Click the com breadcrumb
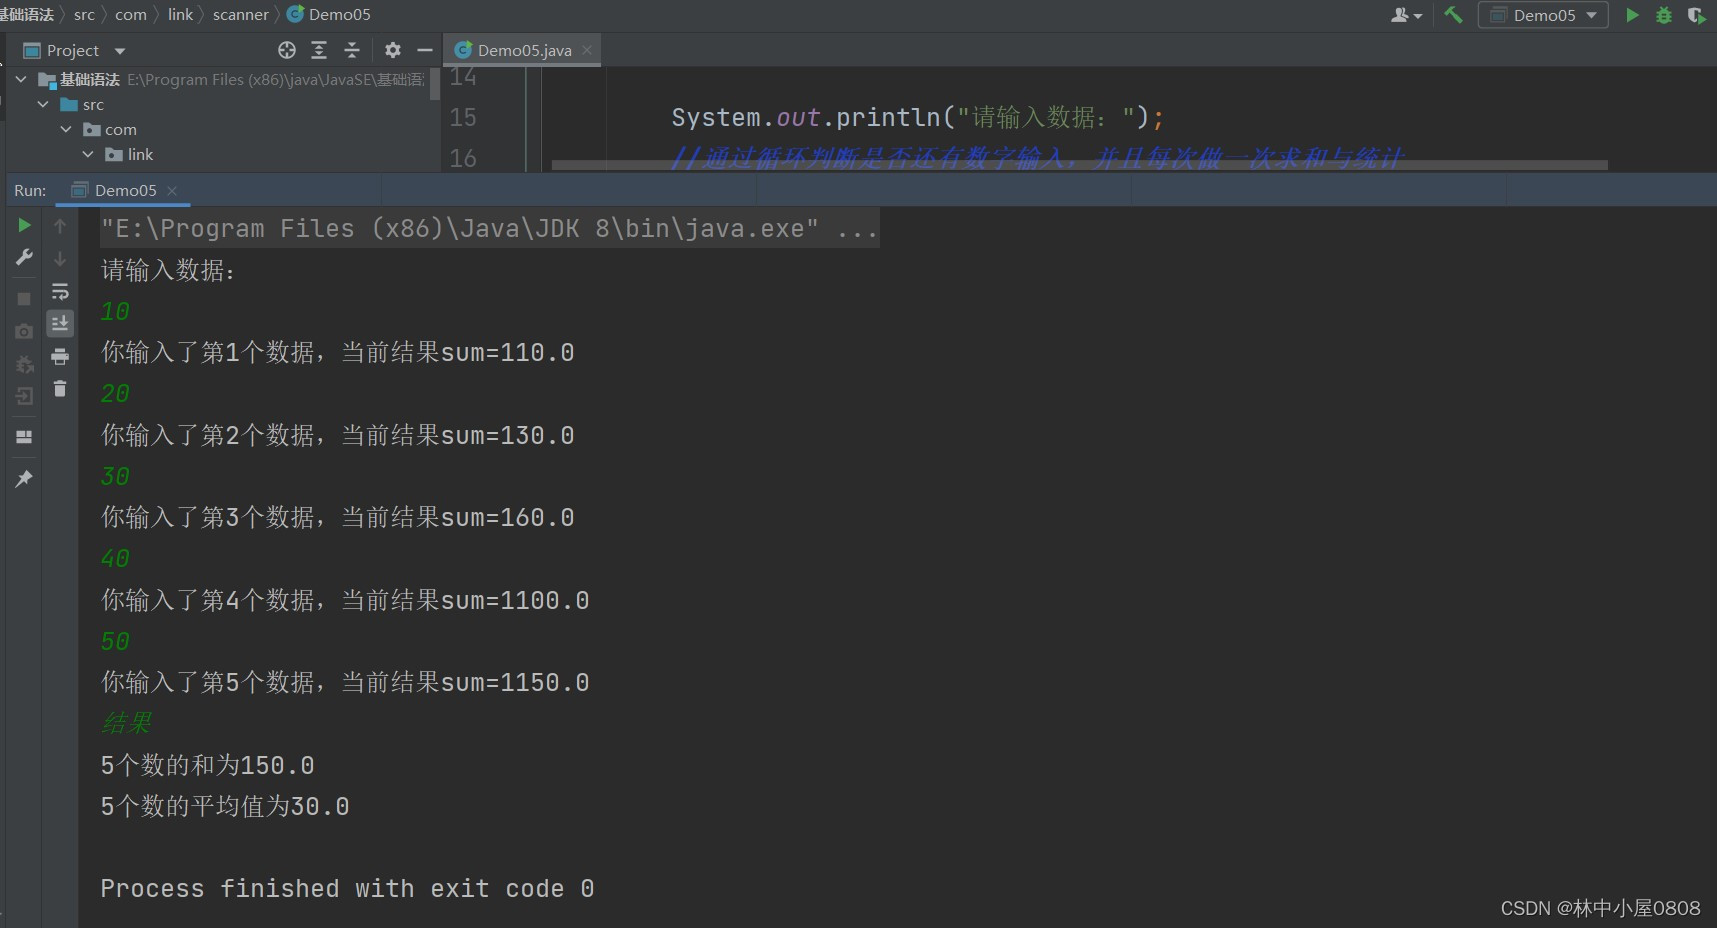This screenshot has height=928, width=1717. click(x=131, y=15)
